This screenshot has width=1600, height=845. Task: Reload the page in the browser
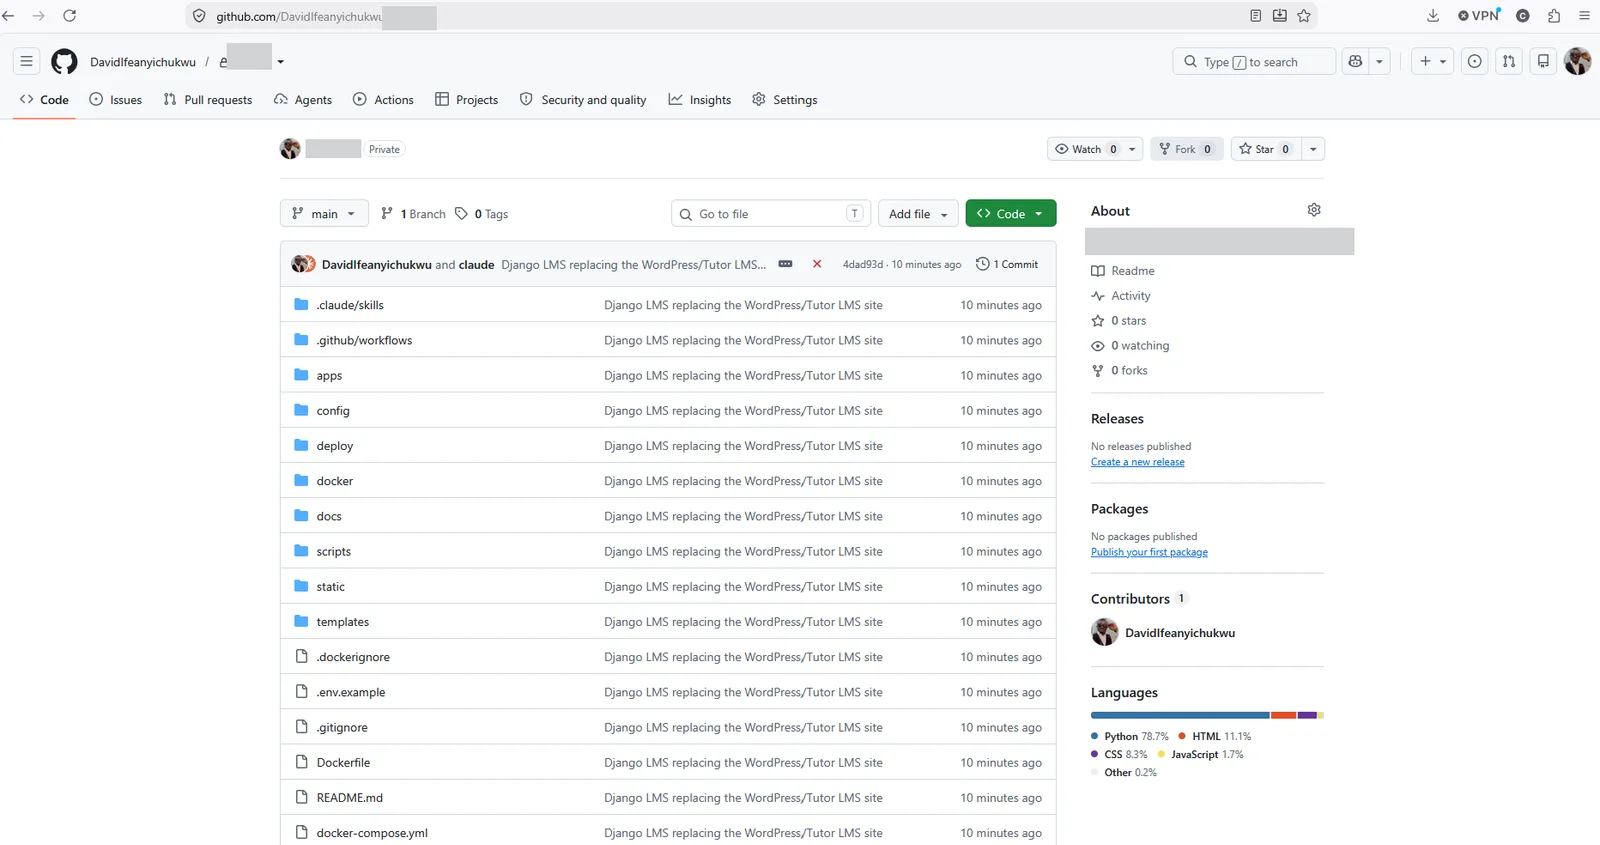(70, 16)
